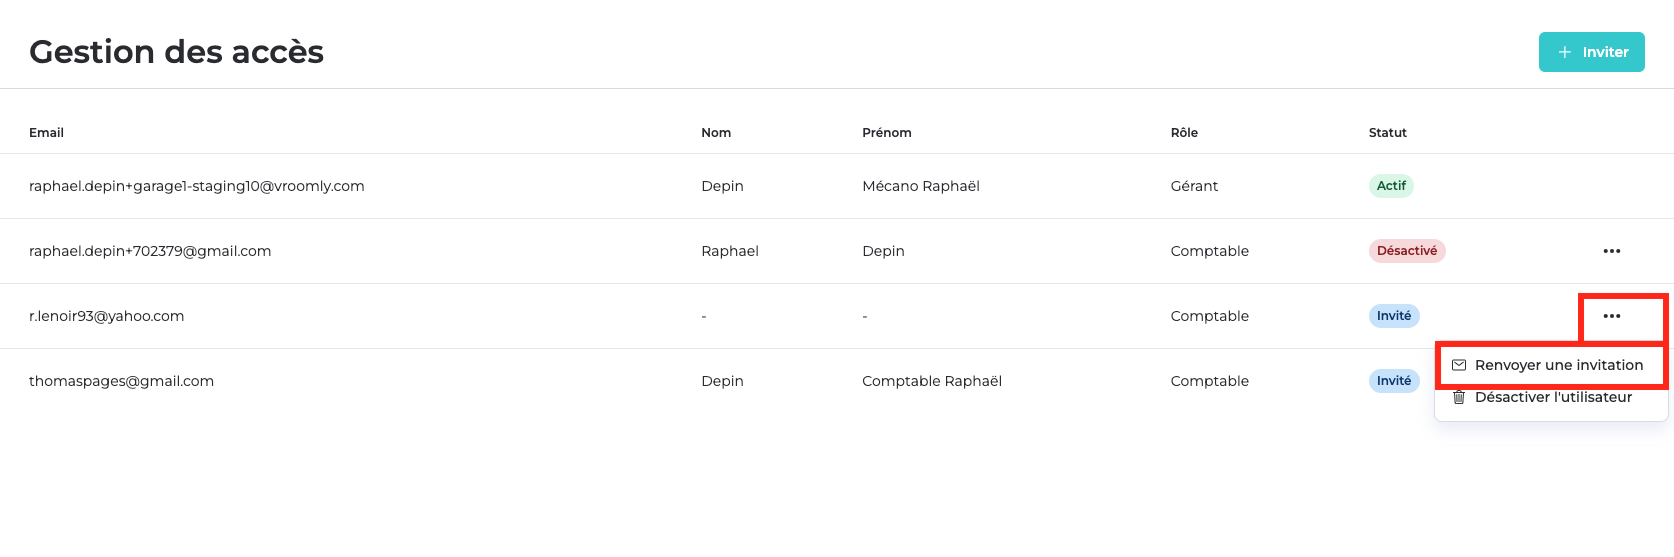Click the Désactivé status badge
The height and width of the screenshot is (557, 1674).
click(1407, 251)
